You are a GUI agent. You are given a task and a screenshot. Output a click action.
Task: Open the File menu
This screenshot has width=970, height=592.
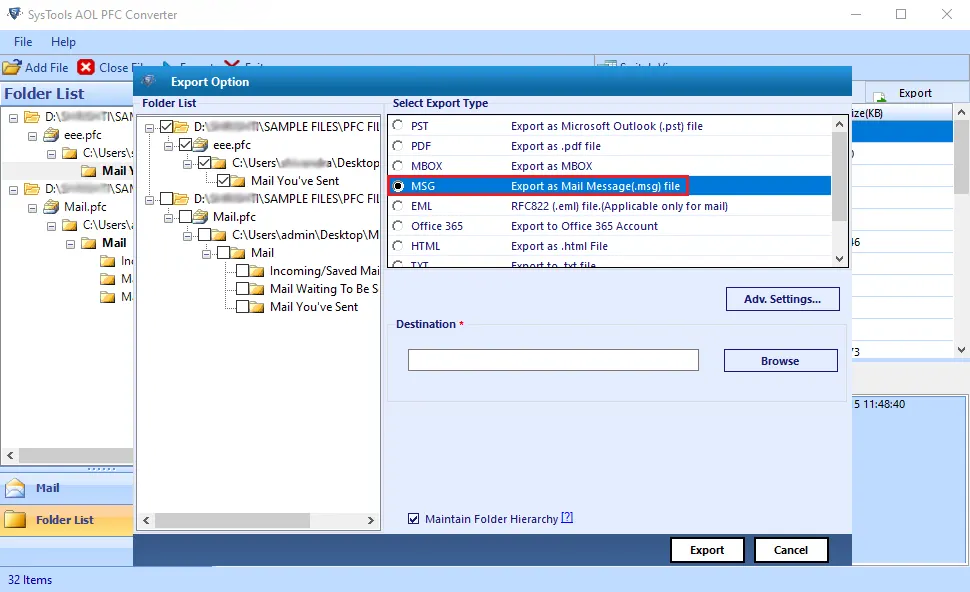[x=23, y=41]
